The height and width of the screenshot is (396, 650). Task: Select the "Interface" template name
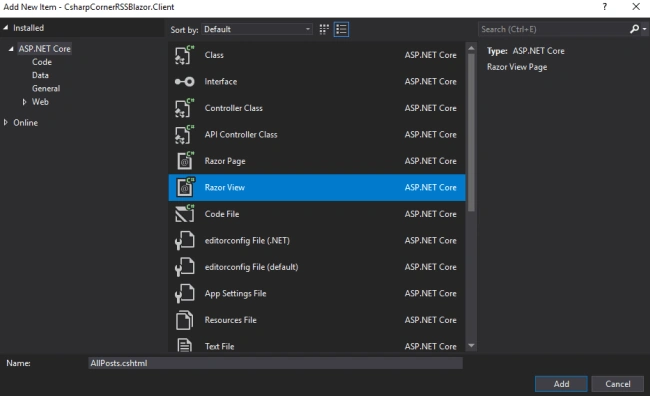(221, 82)
